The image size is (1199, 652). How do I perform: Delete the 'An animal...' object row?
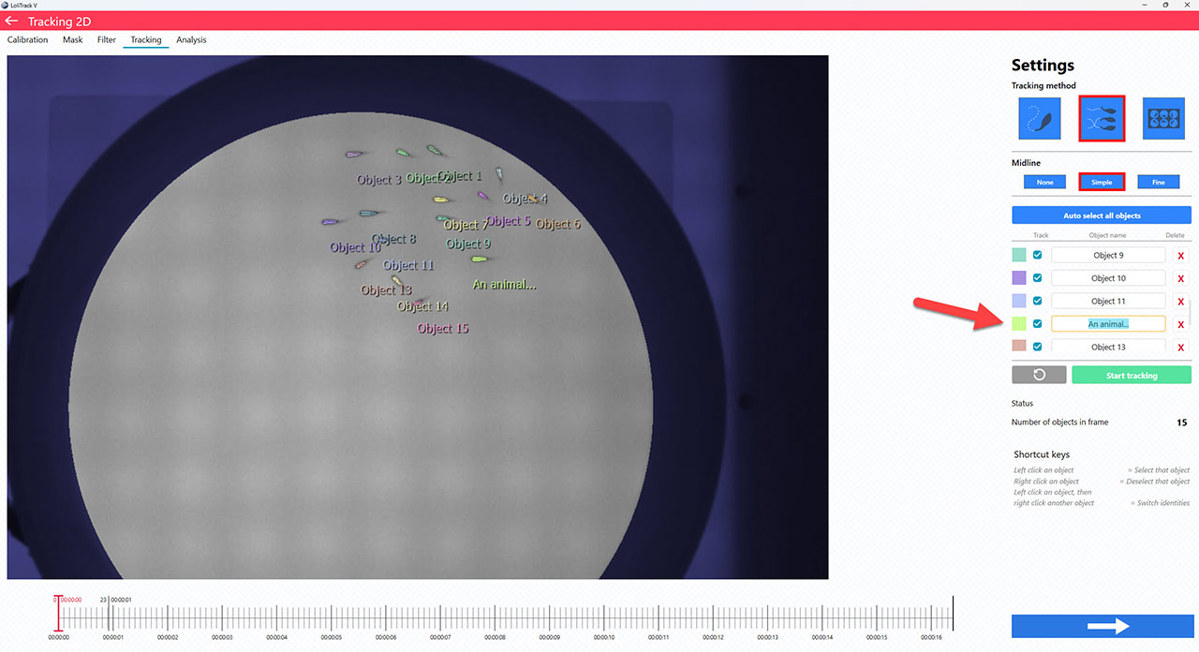[x=1181, y=324]
